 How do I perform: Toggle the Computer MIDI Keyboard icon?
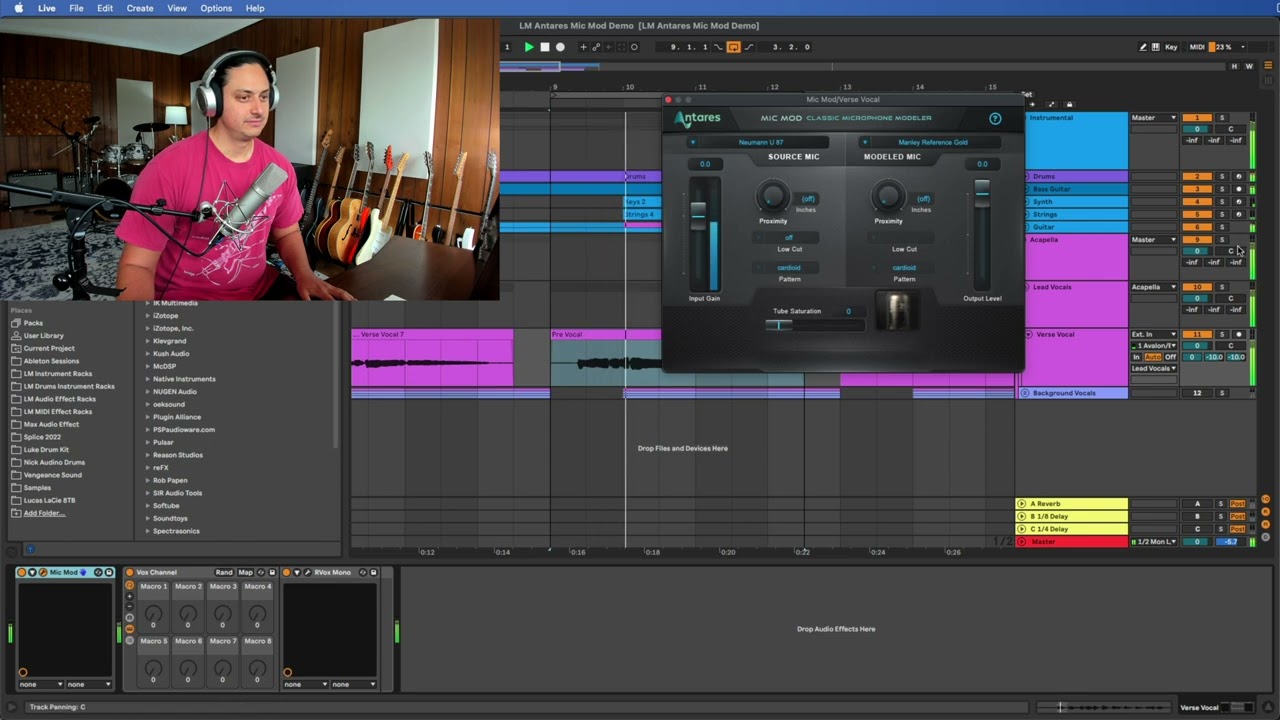[1157, 47]
